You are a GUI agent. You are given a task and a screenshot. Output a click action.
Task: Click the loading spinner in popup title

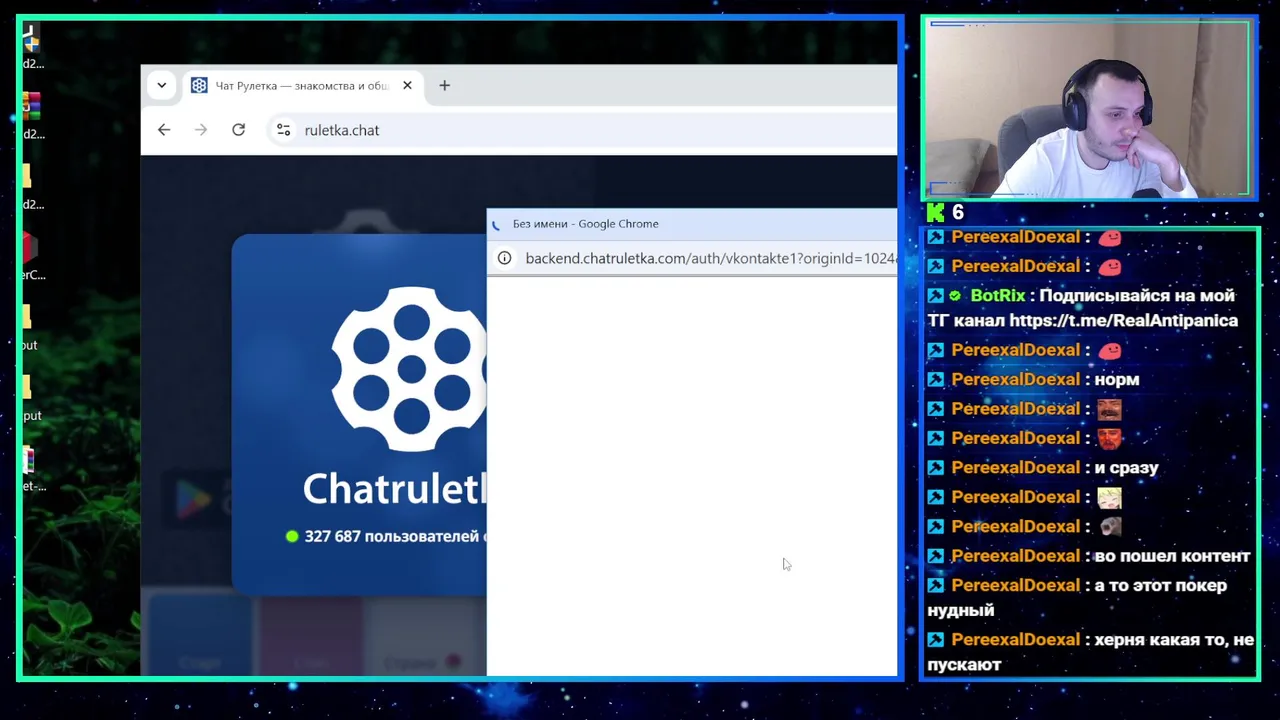[x=497, y=224]
